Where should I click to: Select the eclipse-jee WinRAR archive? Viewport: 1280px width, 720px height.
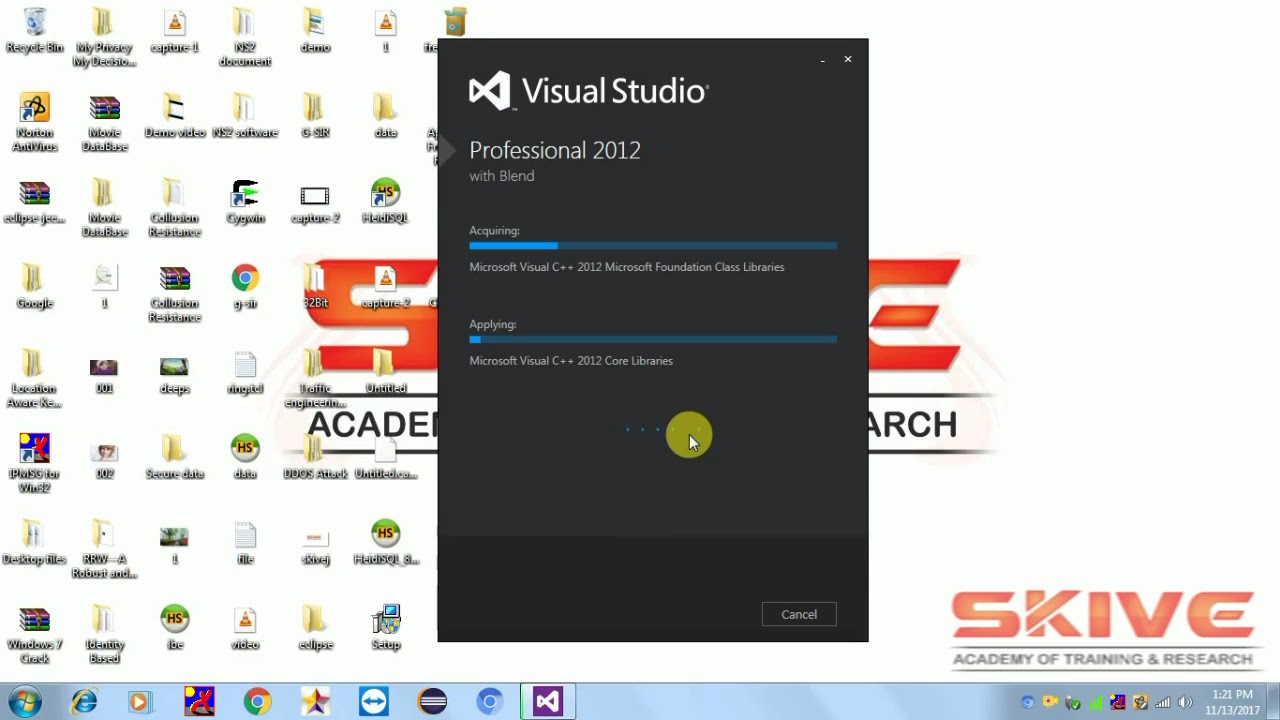35,202
